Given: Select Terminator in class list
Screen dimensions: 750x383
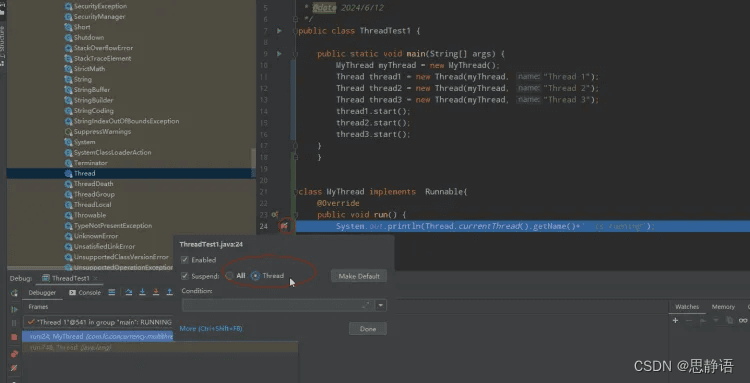Looking at the screenshot, I should [x=90, y=163].
